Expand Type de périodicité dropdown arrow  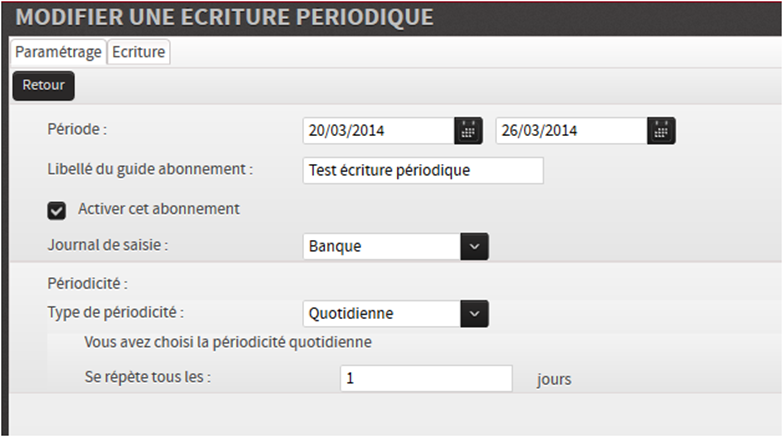click(474, 314)
